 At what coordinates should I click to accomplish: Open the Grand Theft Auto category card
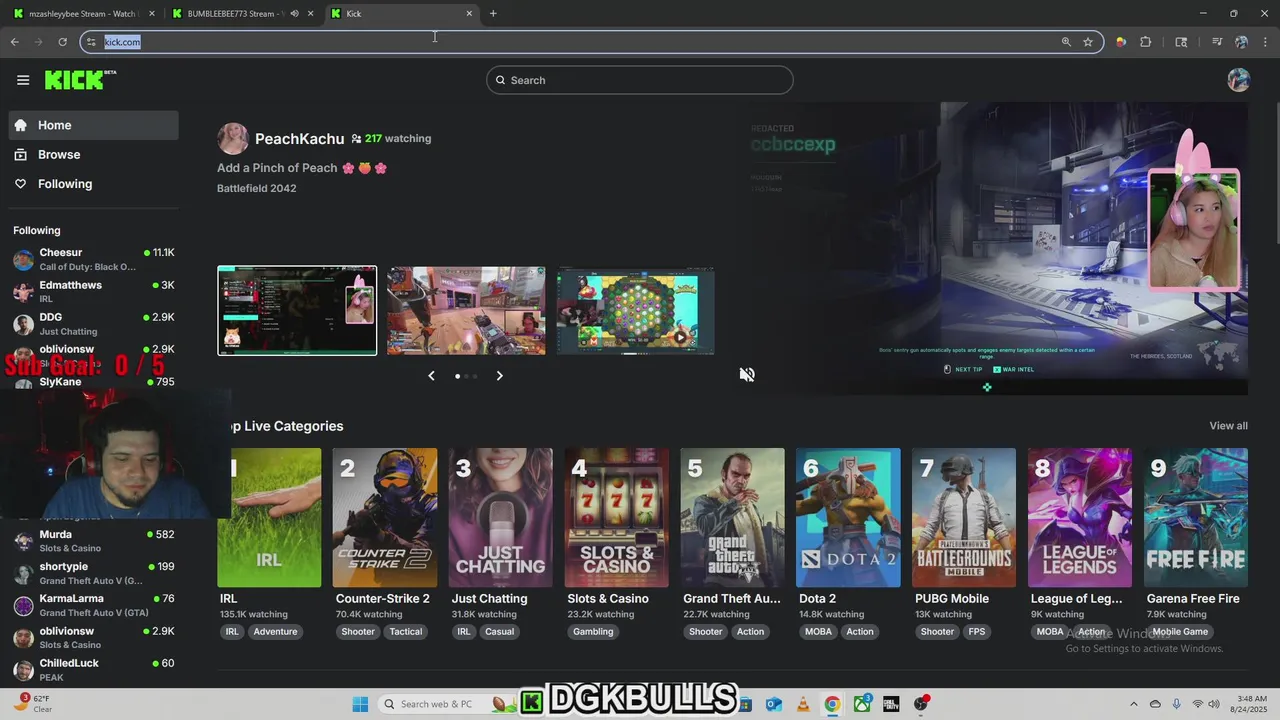732,517
